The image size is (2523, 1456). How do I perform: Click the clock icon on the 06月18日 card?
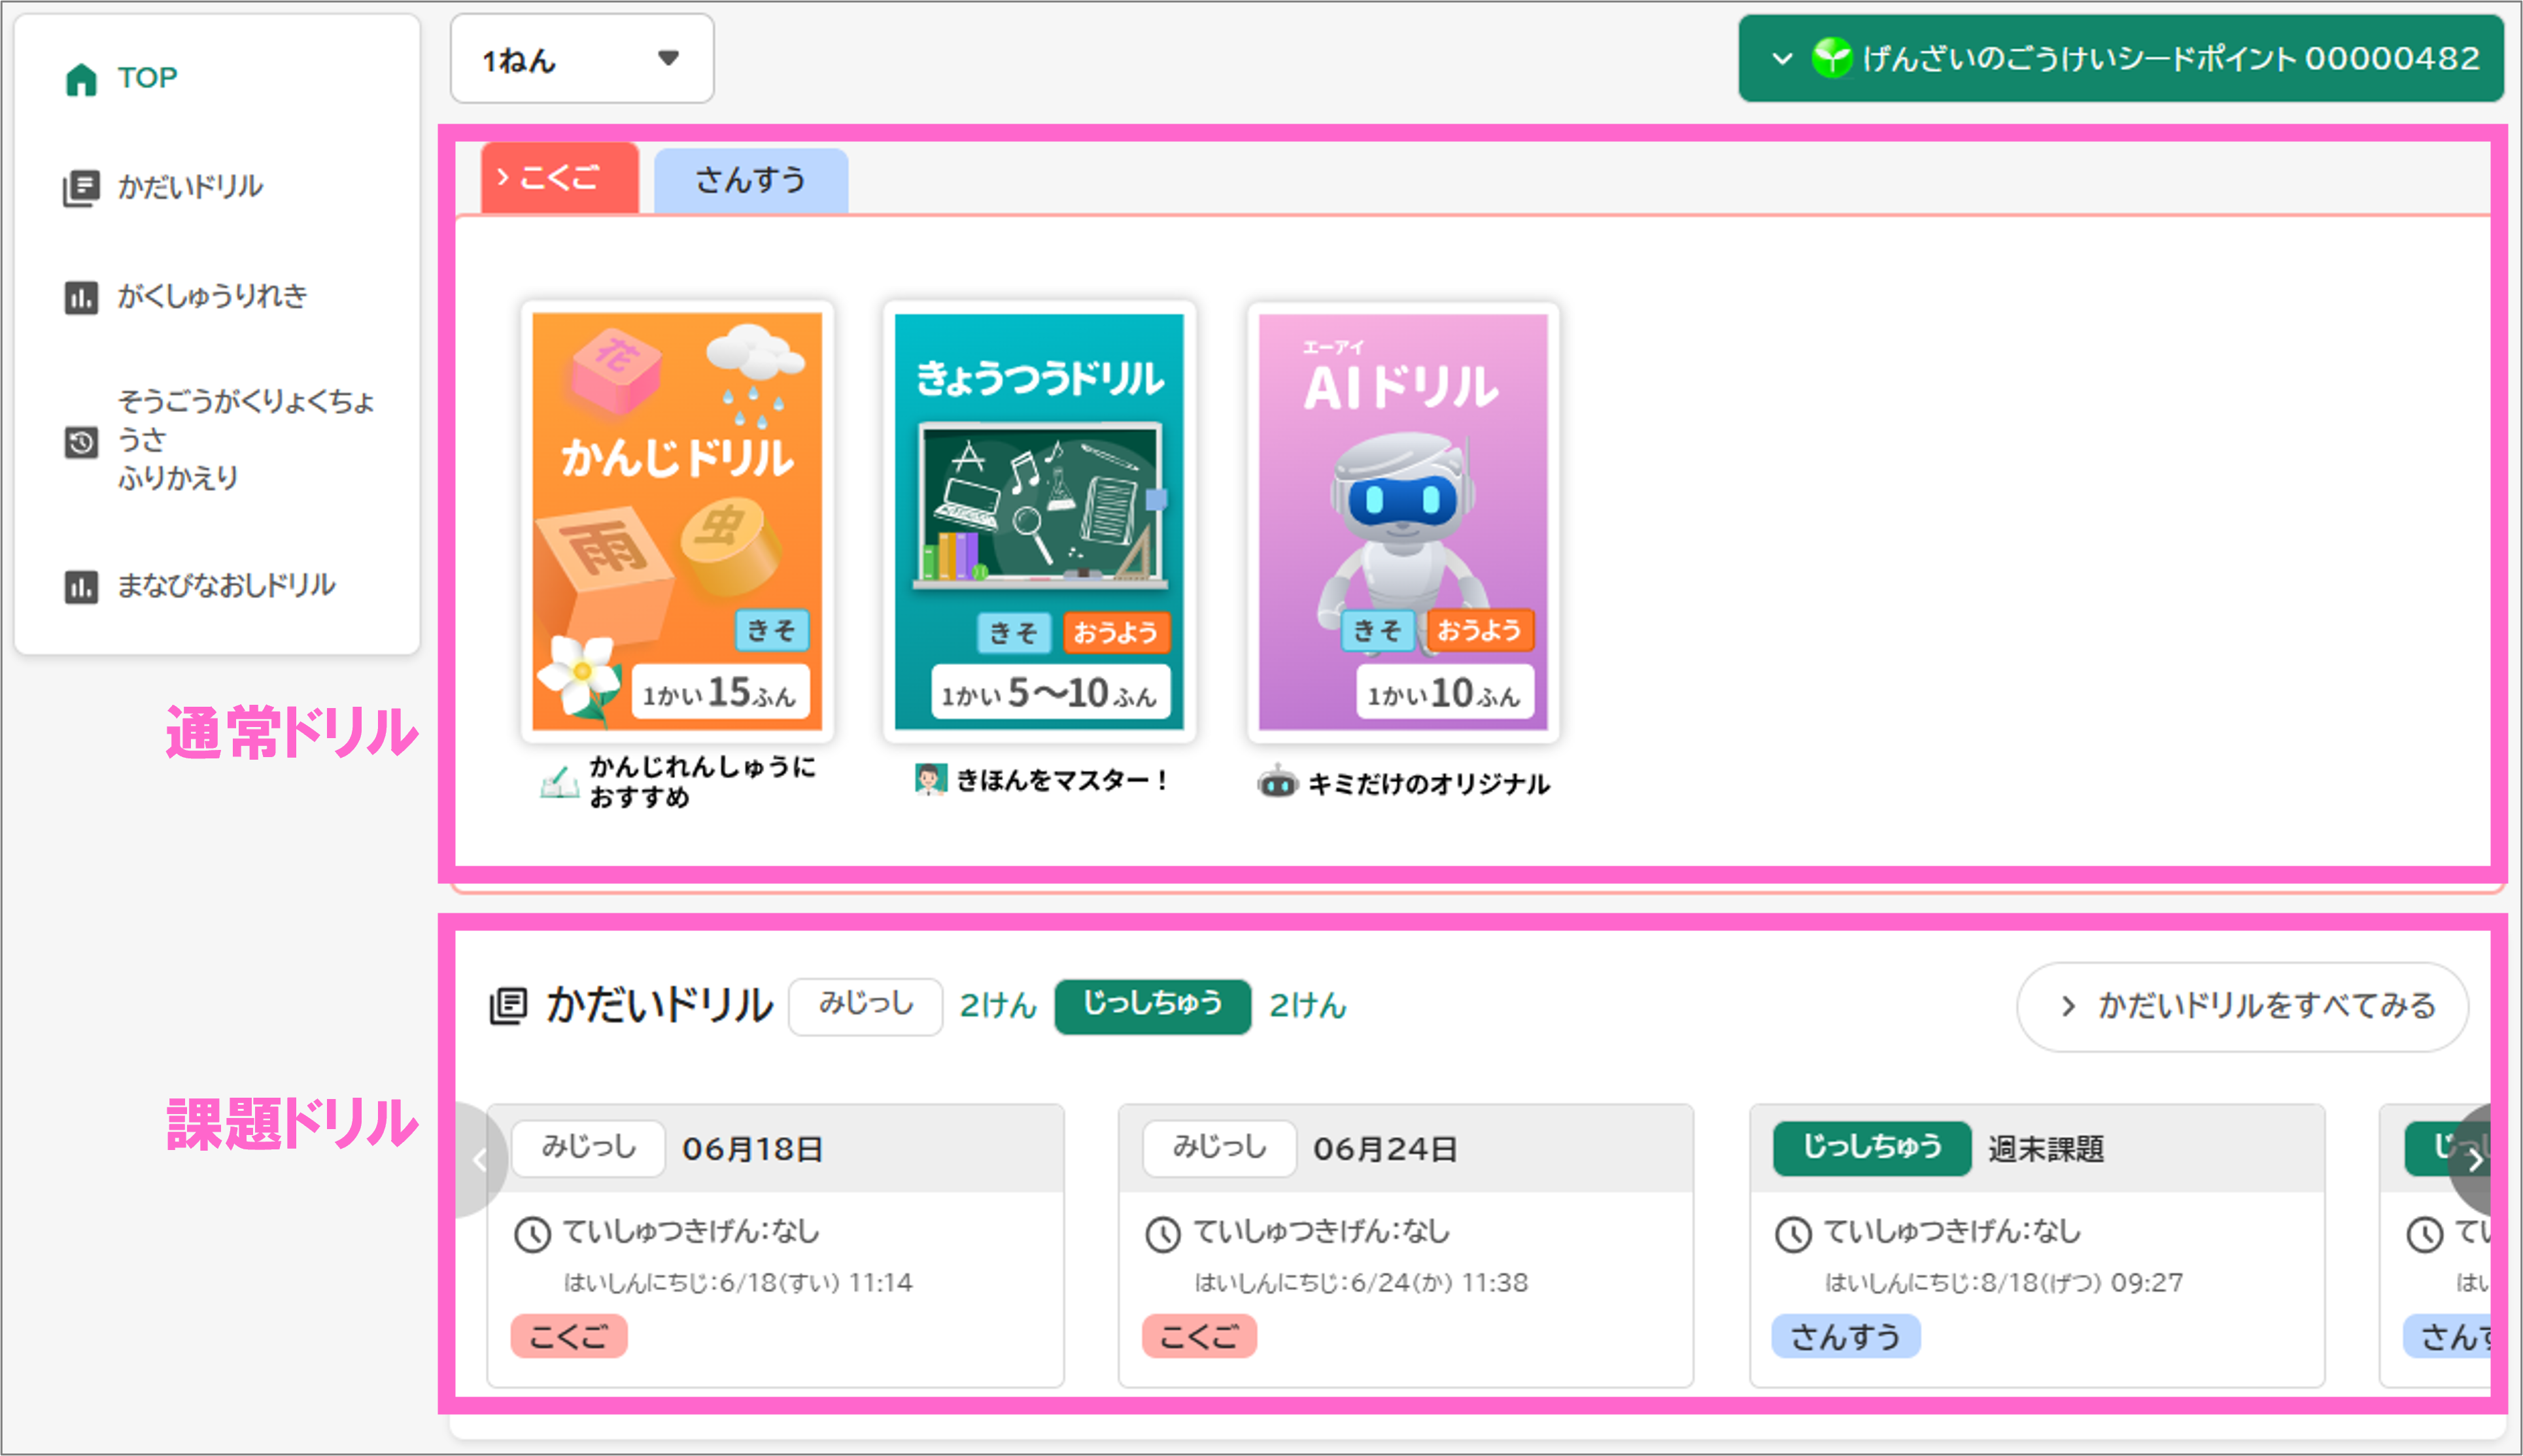(x=533, y=1234)
